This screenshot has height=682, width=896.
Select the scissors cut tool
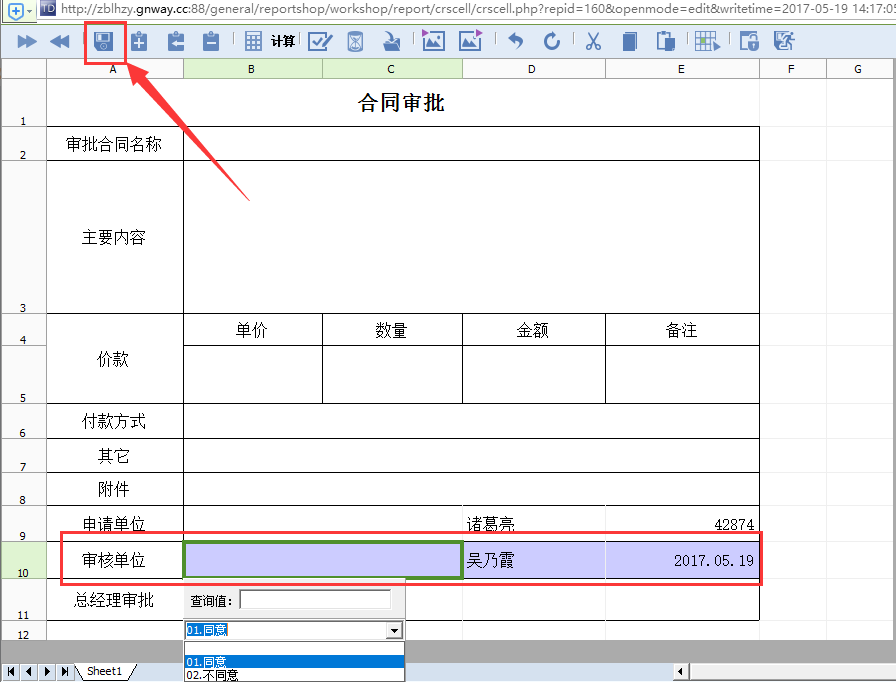click(592, 41)
